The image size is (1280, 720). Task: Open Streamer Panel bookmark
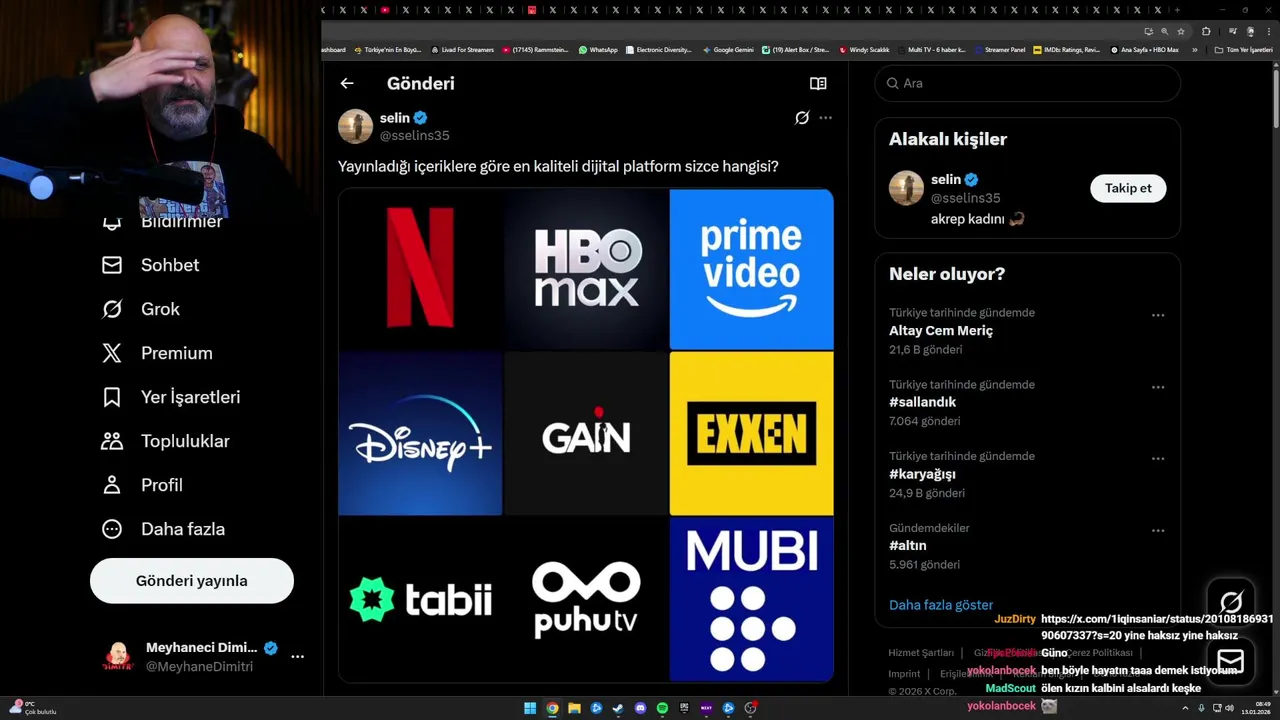(x=999, y=49)
